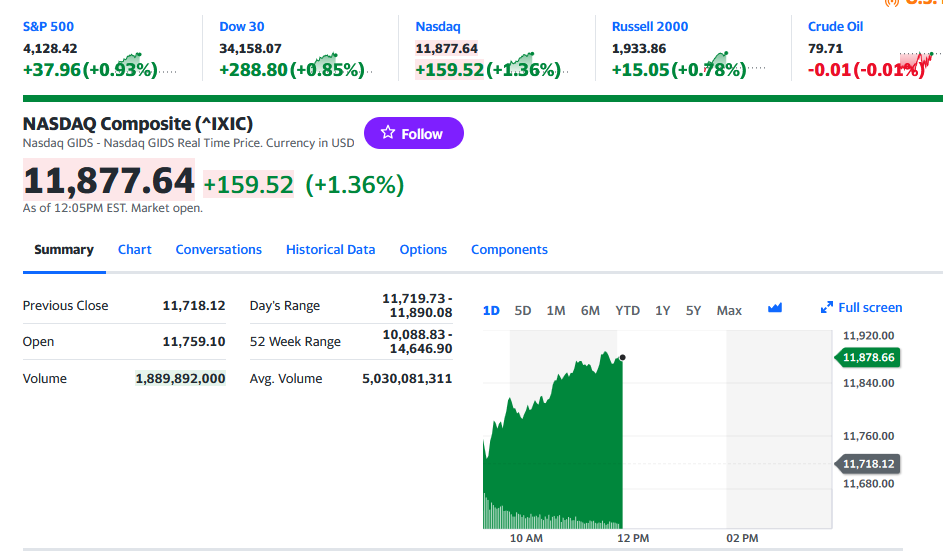
Task: Select the 1M chart range
Action: click(x=556, y=310)
